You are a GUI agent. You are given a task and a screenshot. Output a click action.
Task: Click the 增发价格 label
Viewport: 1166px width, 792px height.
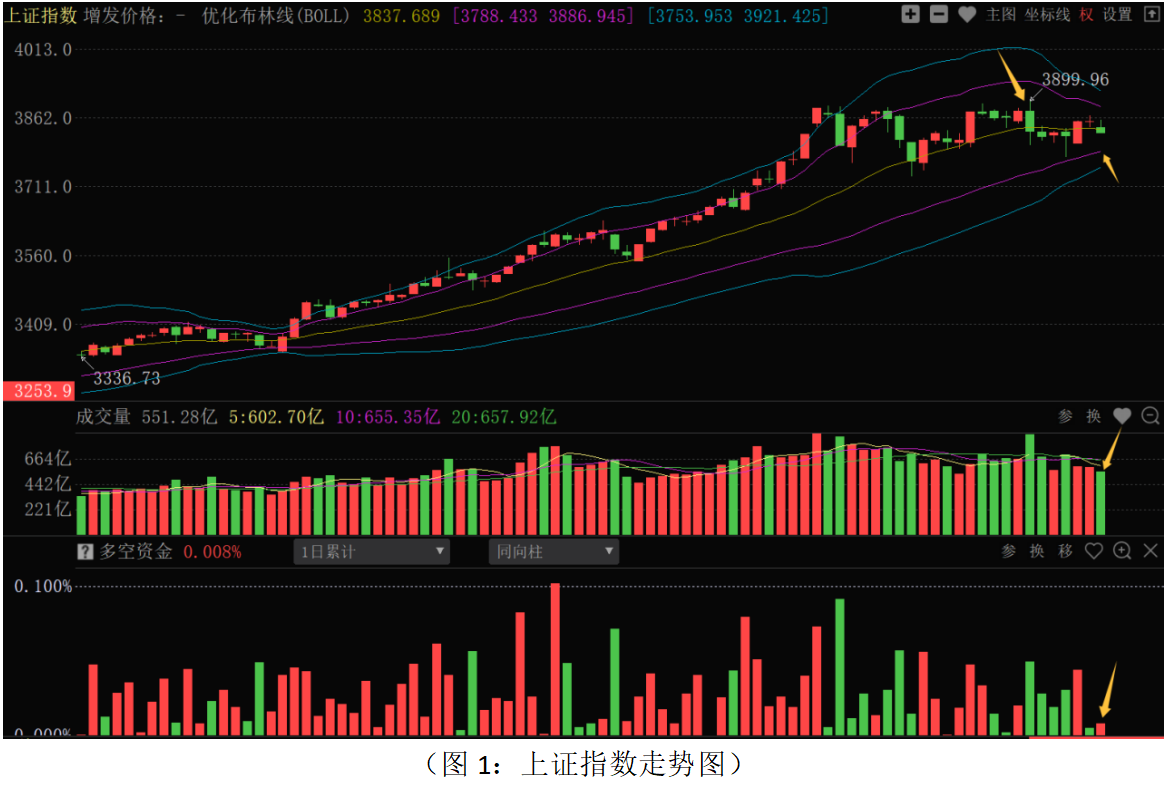[x=124, y=16]
